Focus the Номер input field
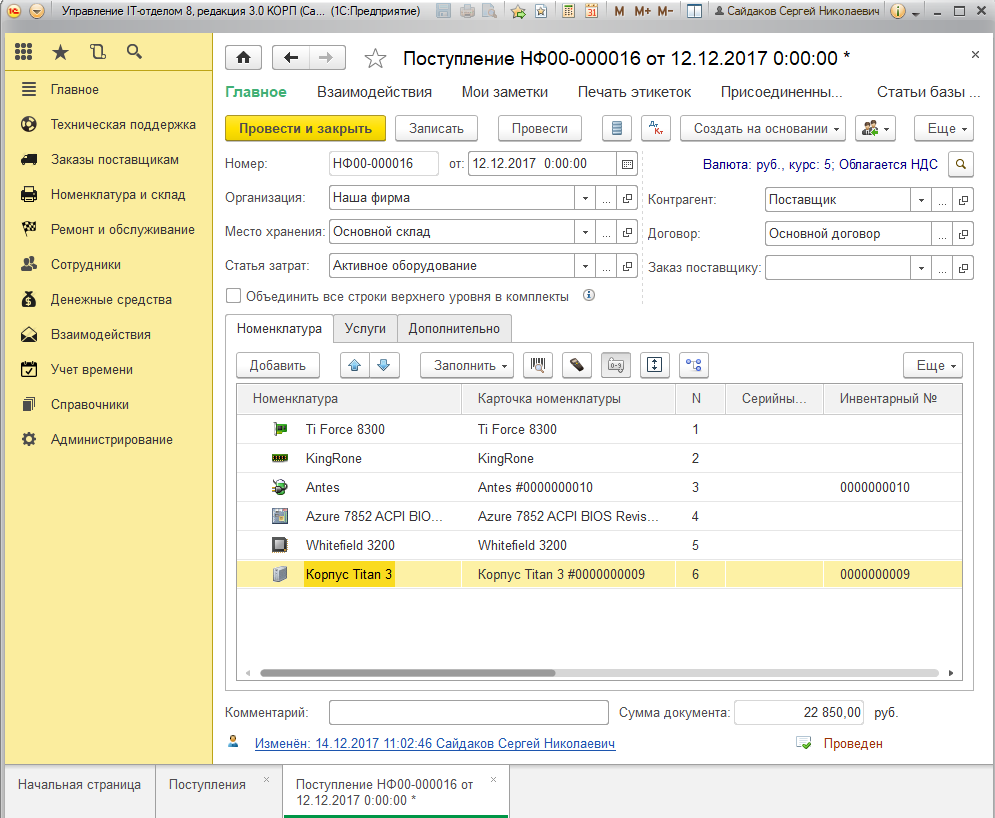This screenshot has height=818, width=995. 383,164
